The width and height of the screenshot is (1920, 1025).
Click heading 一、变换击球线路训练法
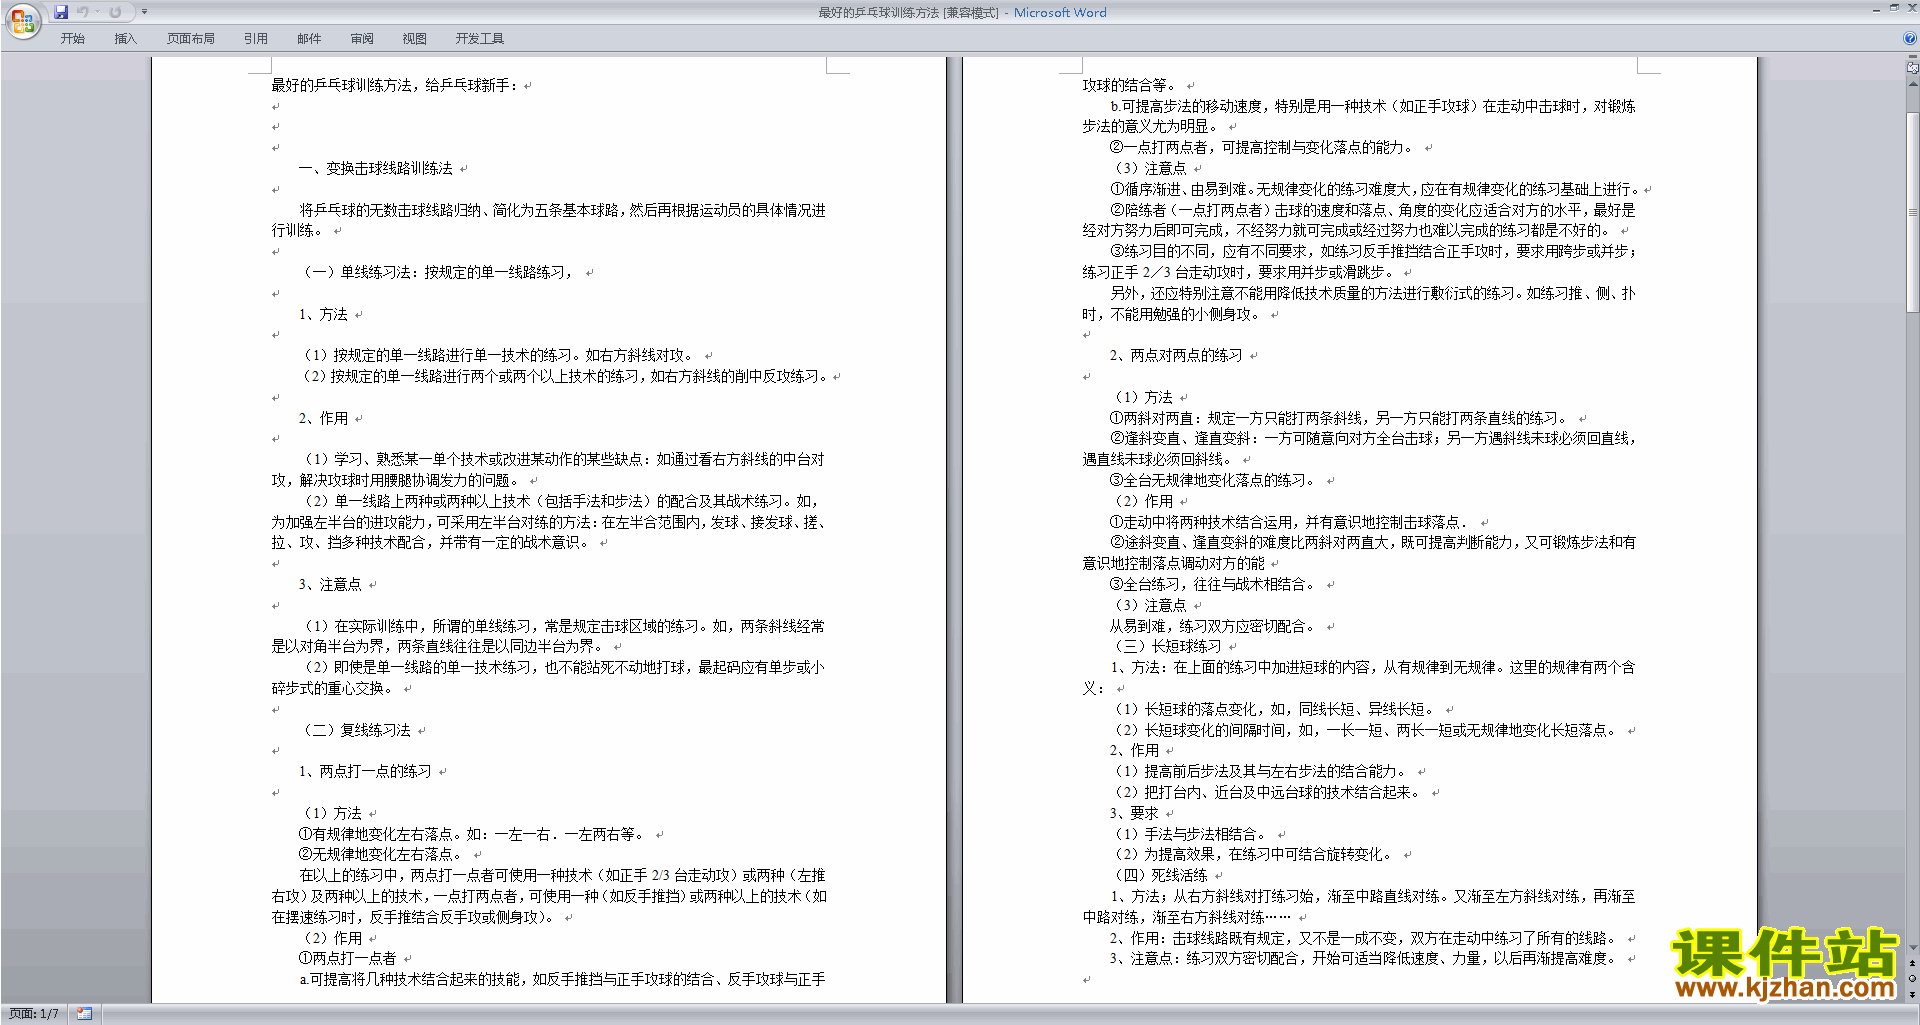[x=376, y=168]
